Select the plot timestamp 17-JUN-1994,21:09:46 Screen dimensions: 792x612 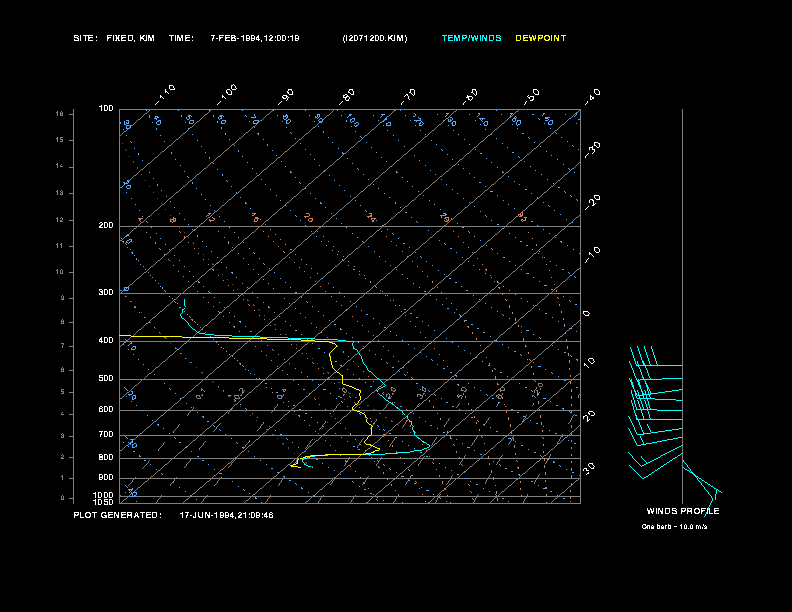coord(226,515)
